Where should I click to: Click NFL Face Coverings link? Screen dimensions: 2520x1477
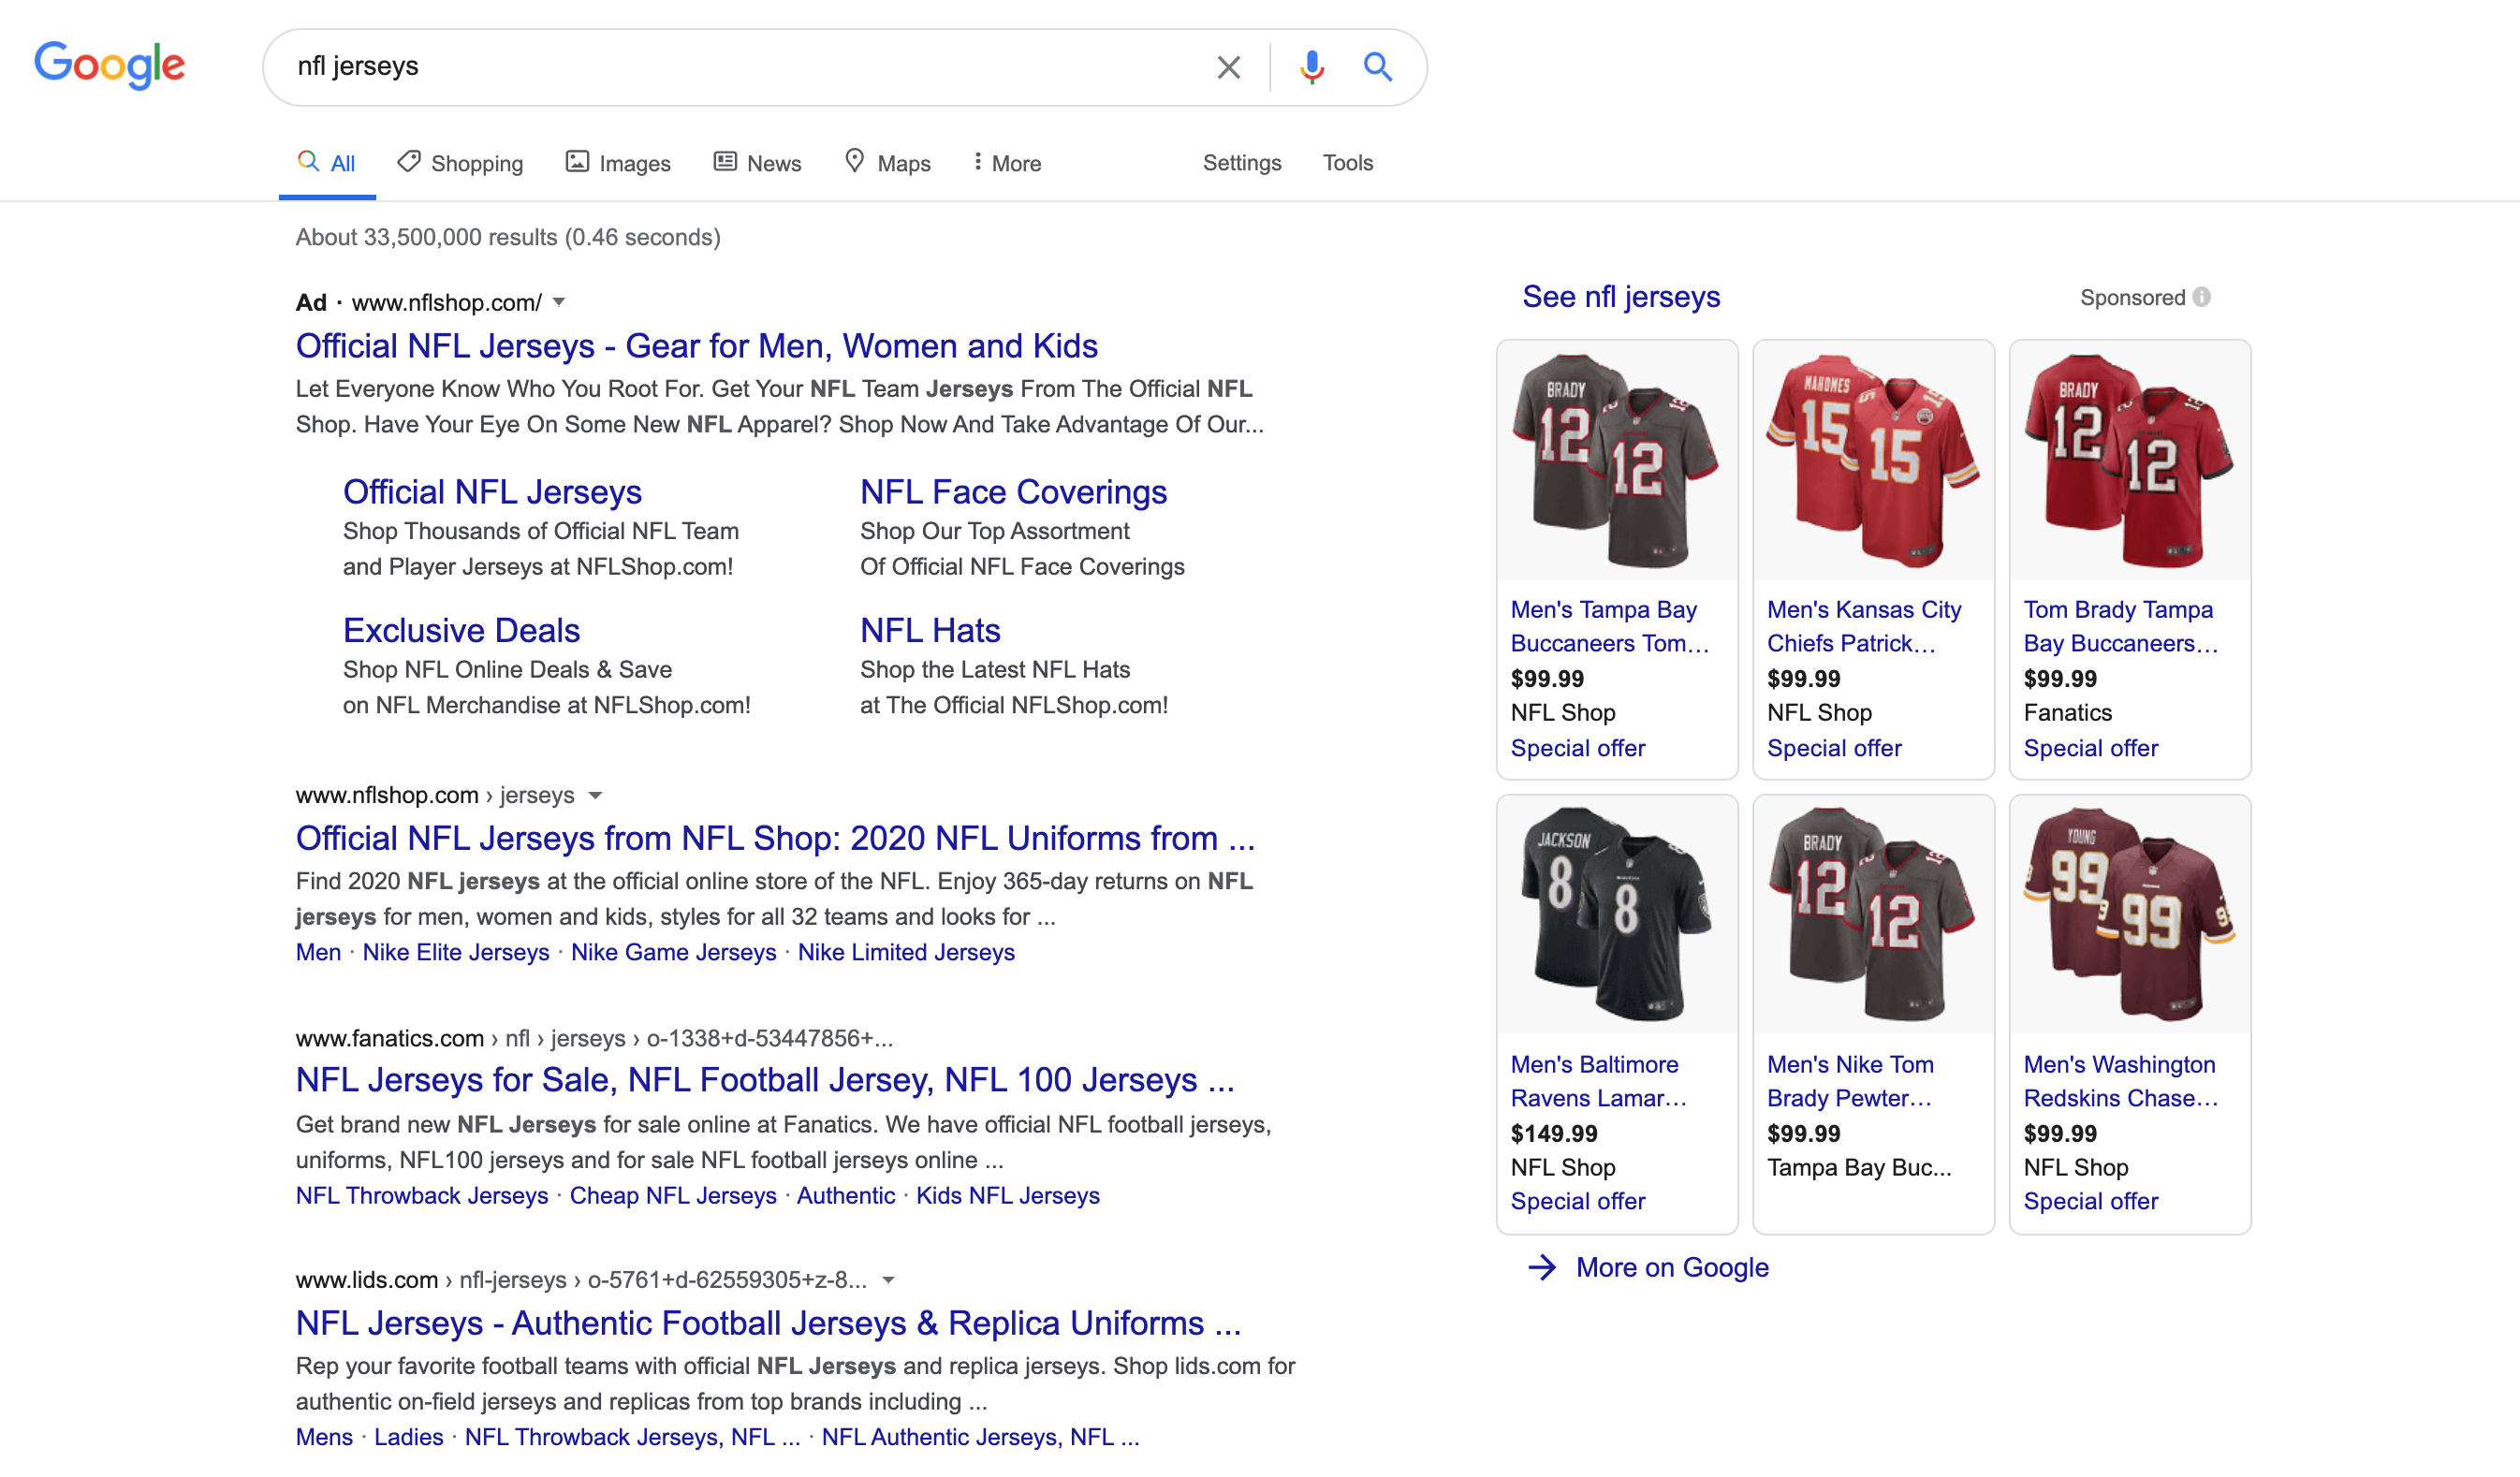point(1013,489)
